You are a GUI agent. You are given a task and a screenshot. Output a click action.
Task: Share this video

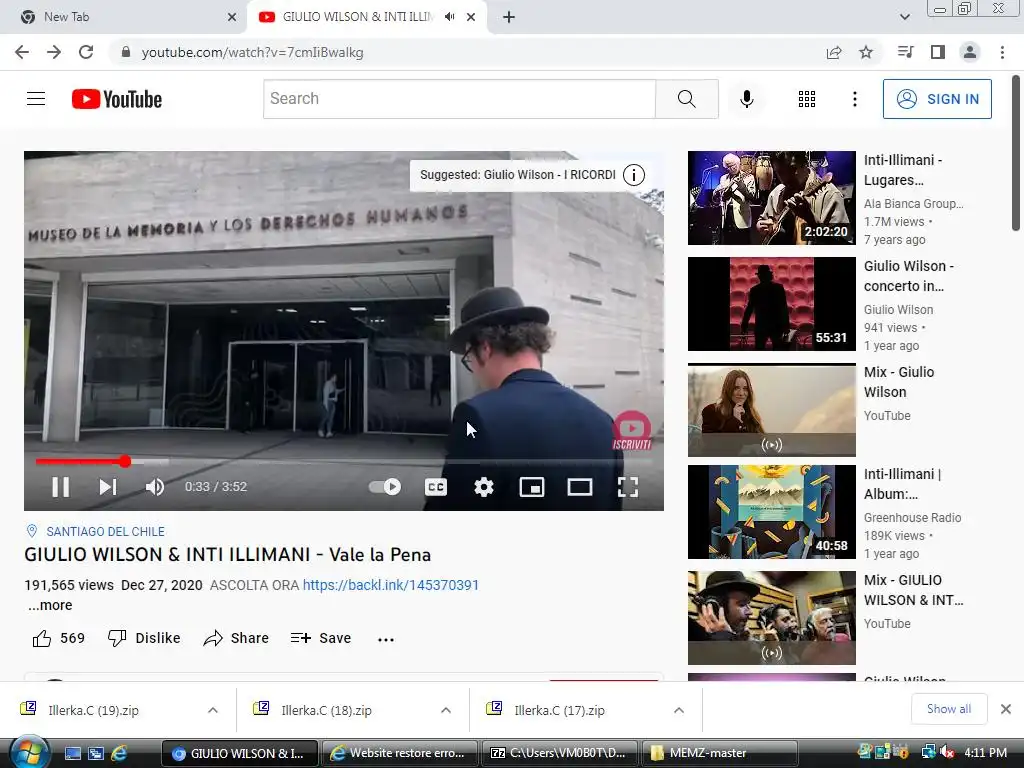pos(236,638)
